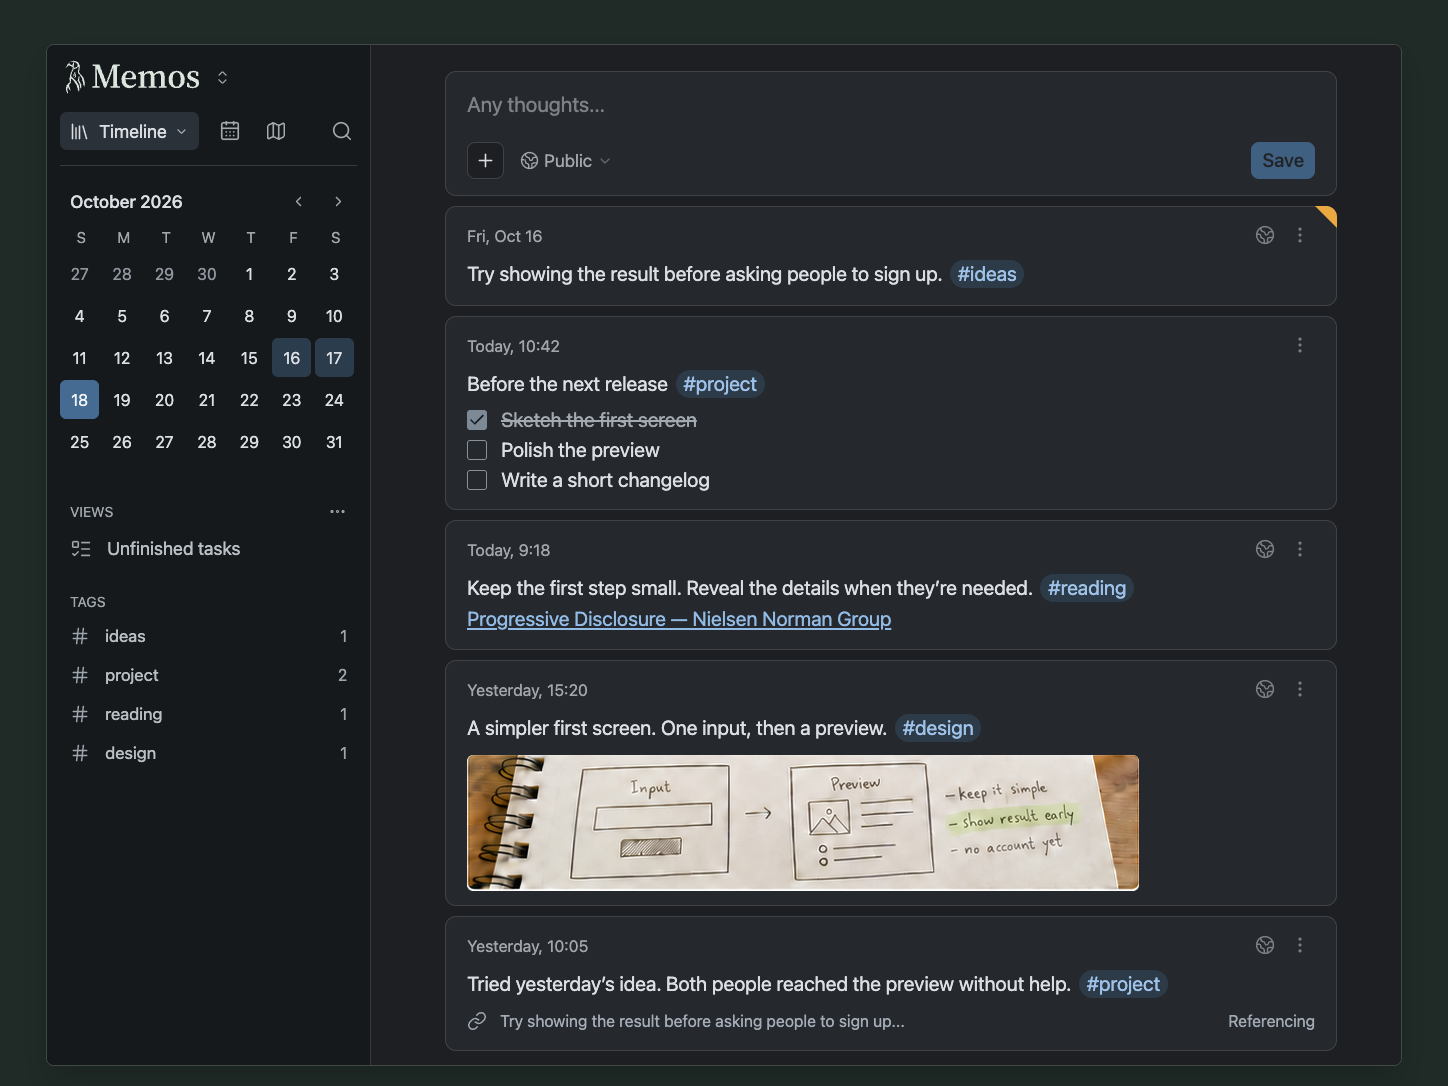The height and width of the screenshot is (1086, 1448).
Task: Open more menu on Today 10:42 memo
Action: coord(1300,345)
